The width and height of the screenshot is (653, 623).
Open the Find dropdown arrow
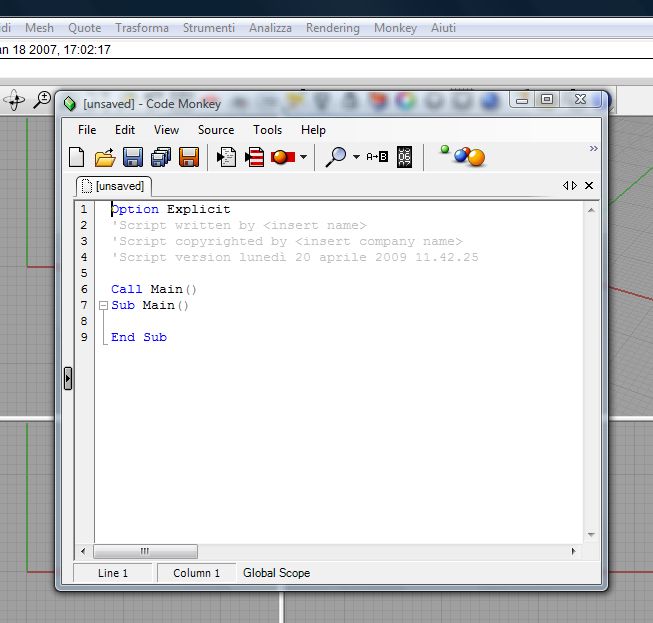(356, 157)
